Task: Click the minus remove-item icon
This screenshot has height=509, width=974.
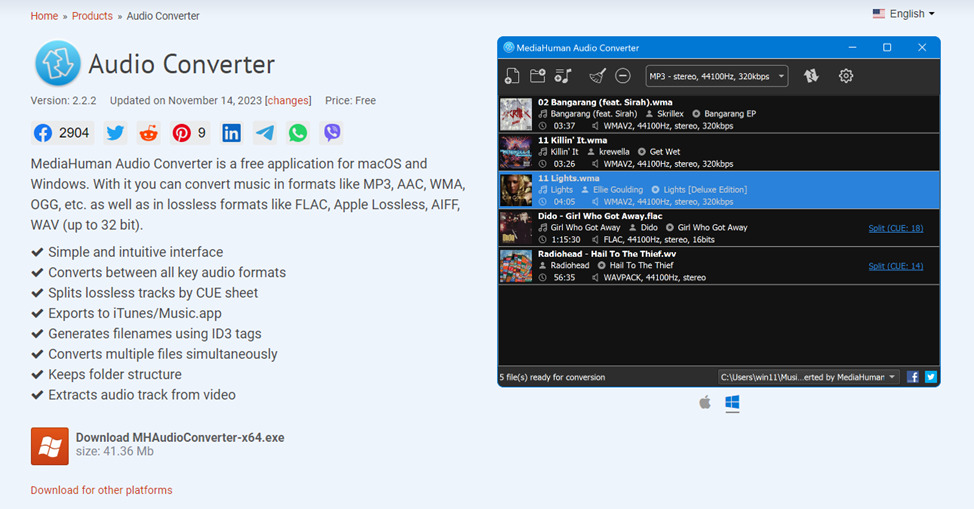Action: click(x=622, y=76)
